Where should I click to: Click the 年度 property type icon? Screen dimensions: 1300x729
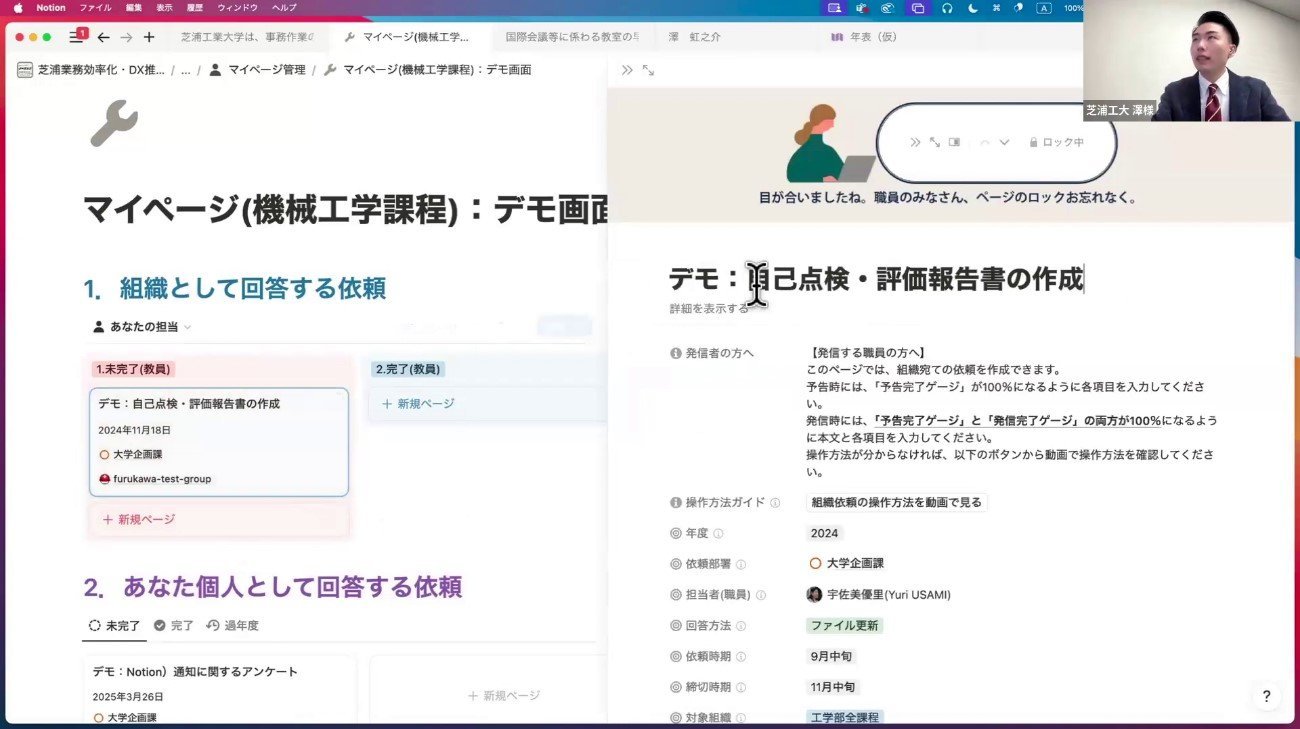676,534
